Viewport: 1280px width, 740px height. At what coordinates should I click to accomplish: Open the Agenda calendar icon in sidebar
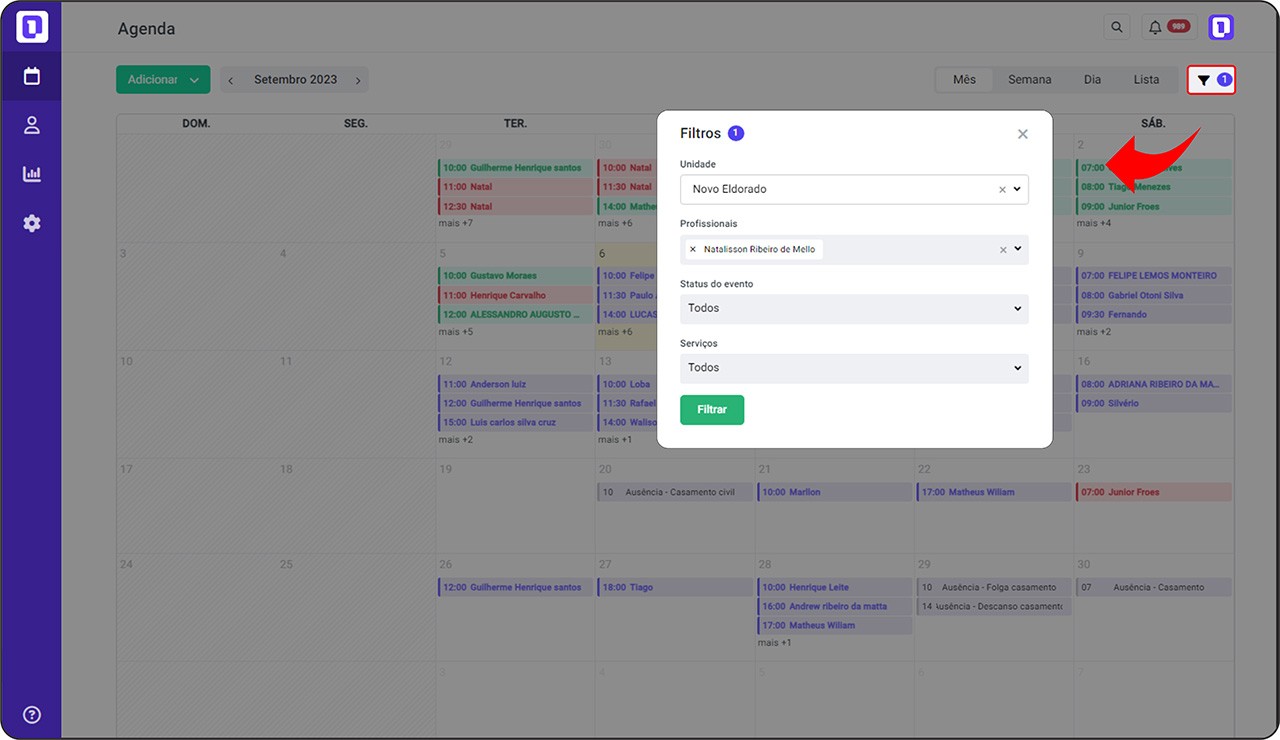tap(32, 76)
